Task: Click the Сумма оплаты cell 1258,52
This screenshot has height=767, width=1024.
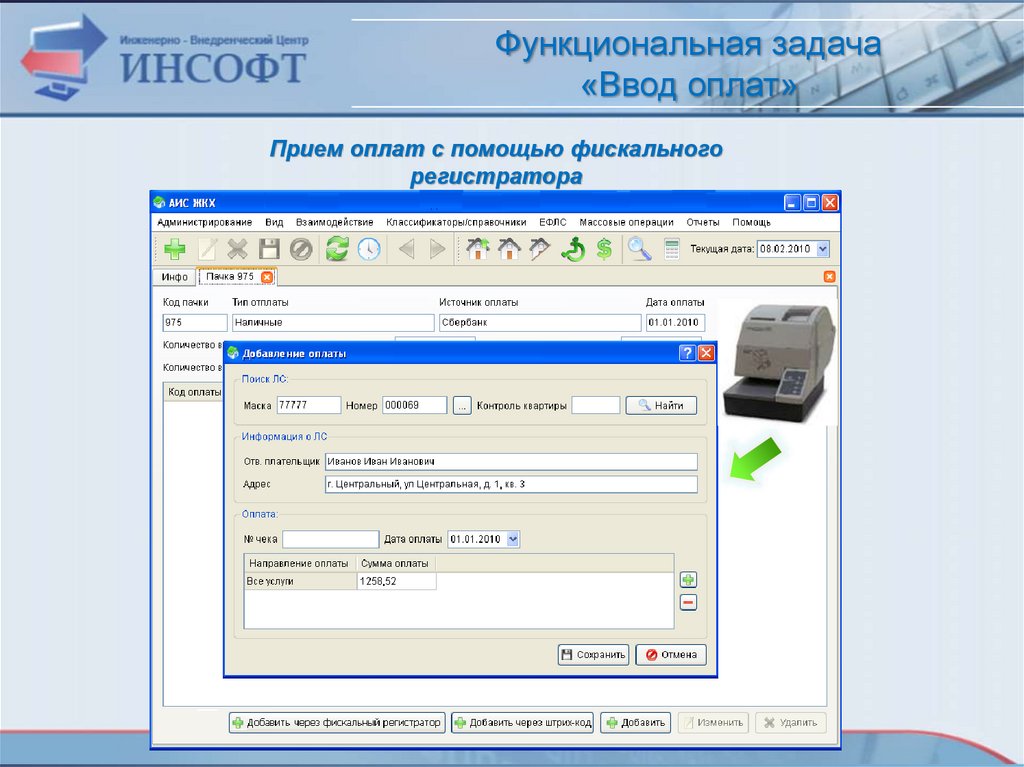Action: click(x=396, y=581)
